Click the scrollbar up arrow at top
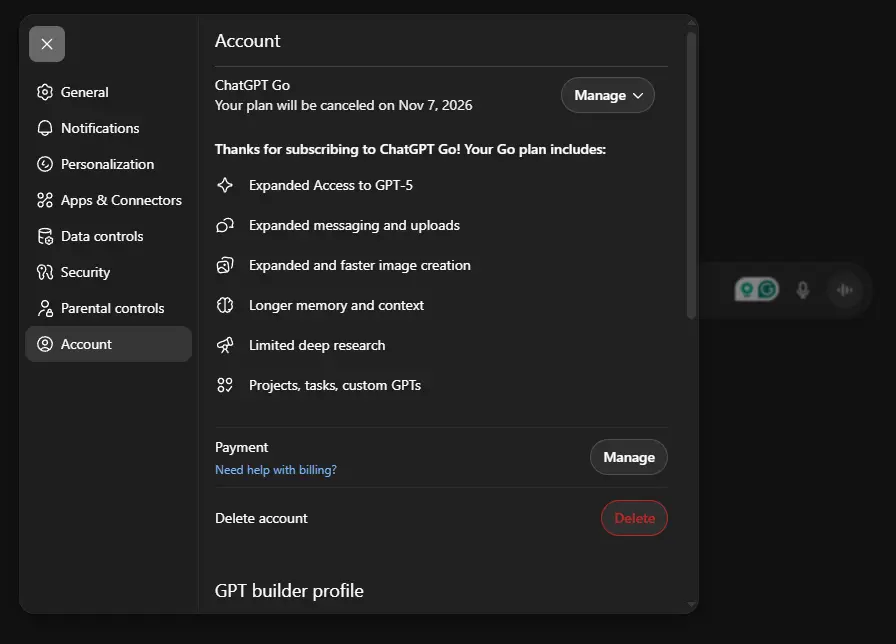This screenshot has width=896, height=644. pyautogui.click(x=691, y=23)
